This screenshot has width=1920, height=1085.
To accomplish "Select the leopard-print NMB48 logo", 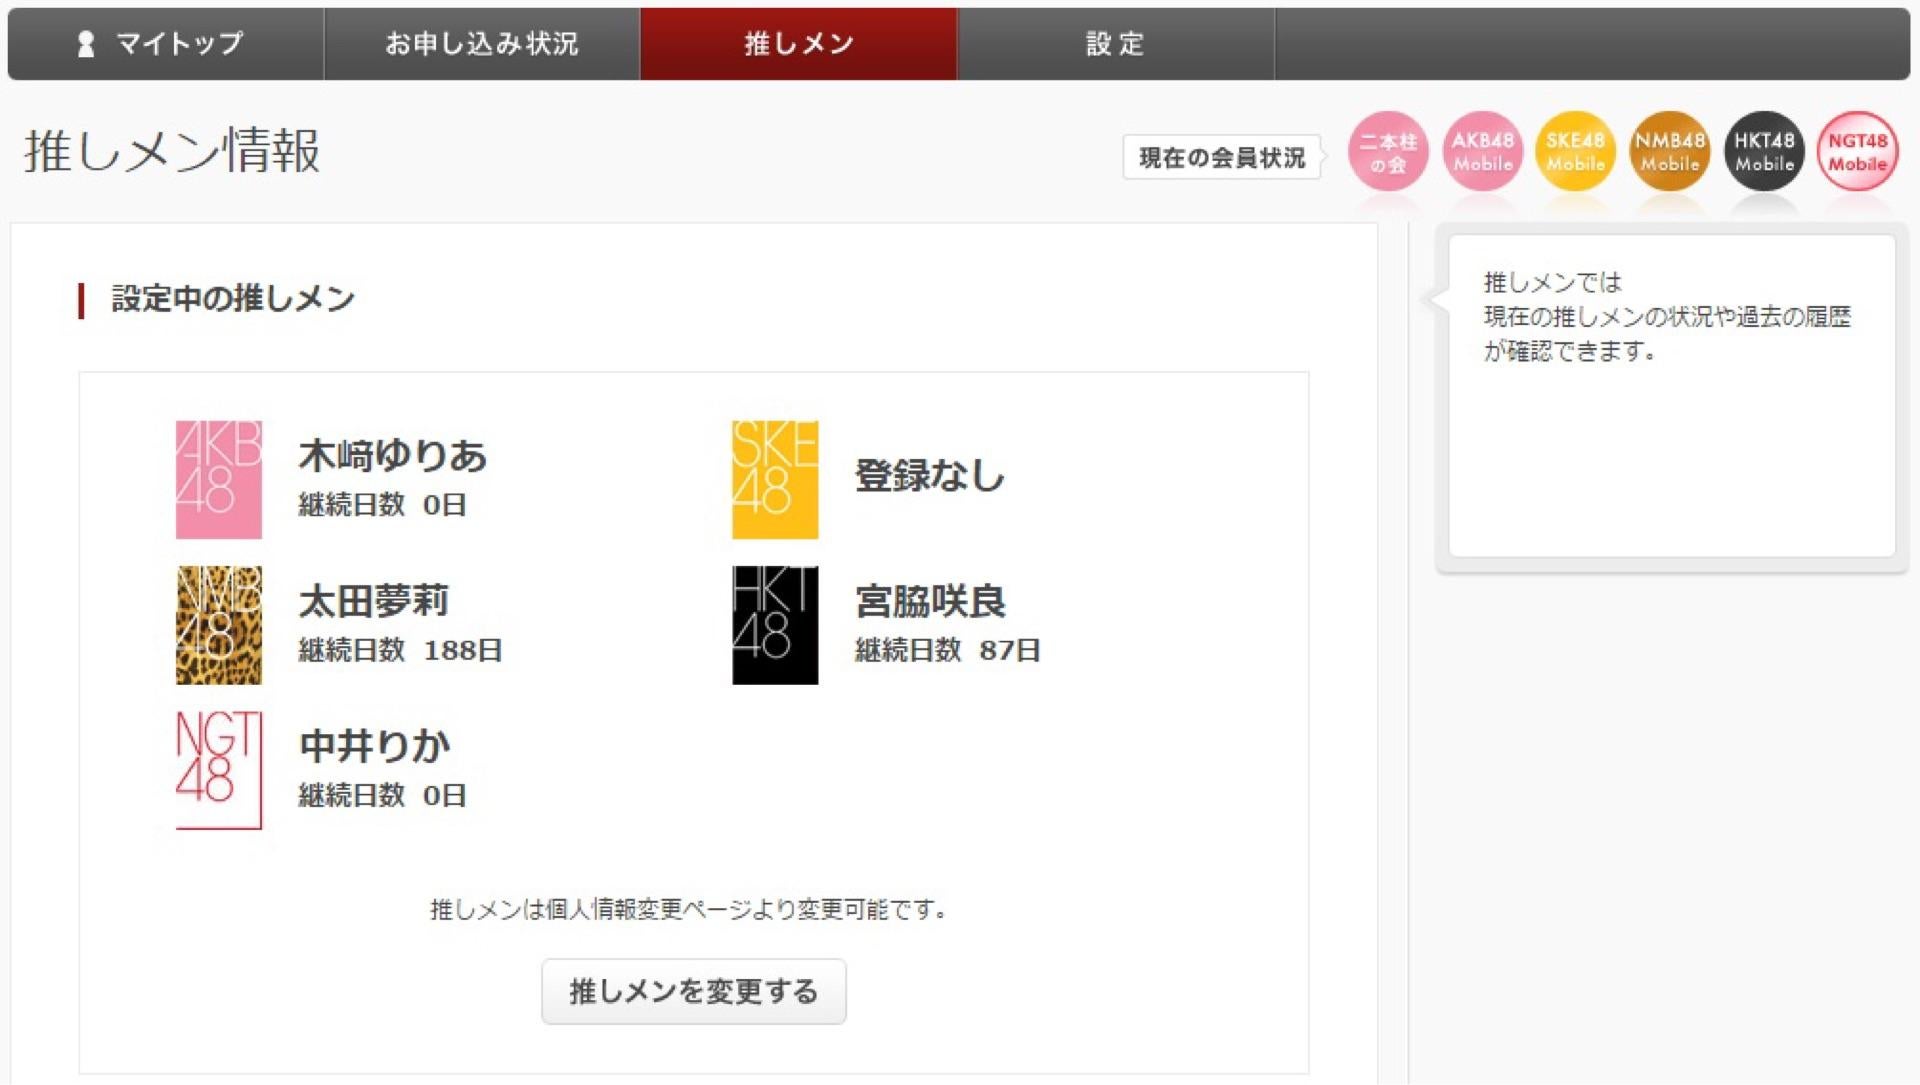I will point(219,625).
